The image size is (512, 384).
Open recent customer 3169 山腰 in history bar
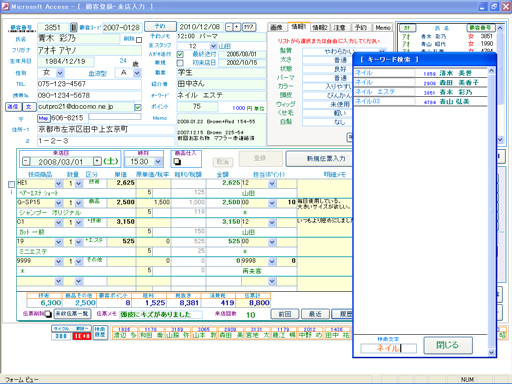(177, 333)
